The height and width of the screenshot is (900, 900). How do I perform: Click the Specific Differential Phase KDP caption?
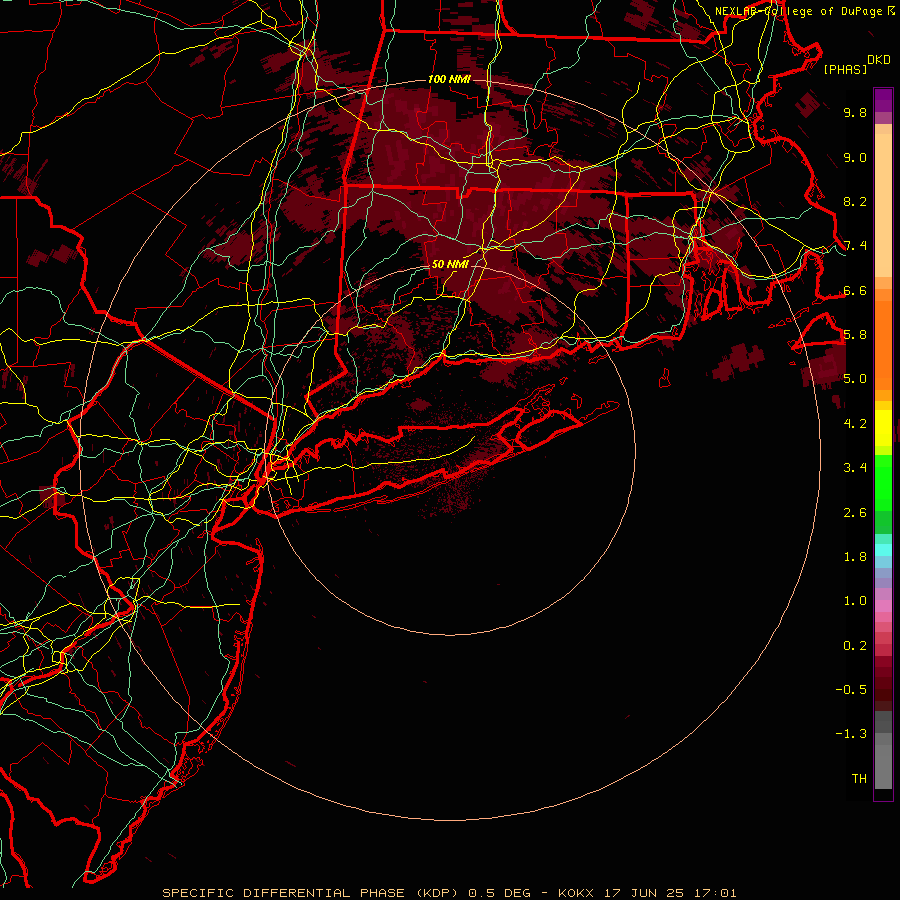449,893
